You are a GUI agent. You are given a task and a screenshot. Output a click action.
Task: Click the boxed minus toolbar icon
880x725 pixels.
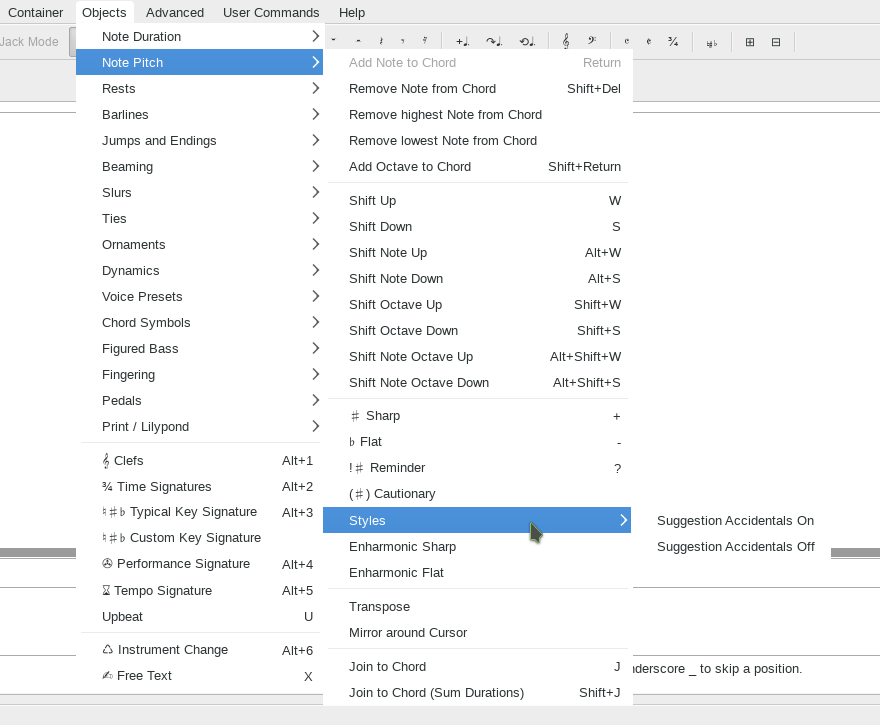click(x=776, y=42)
